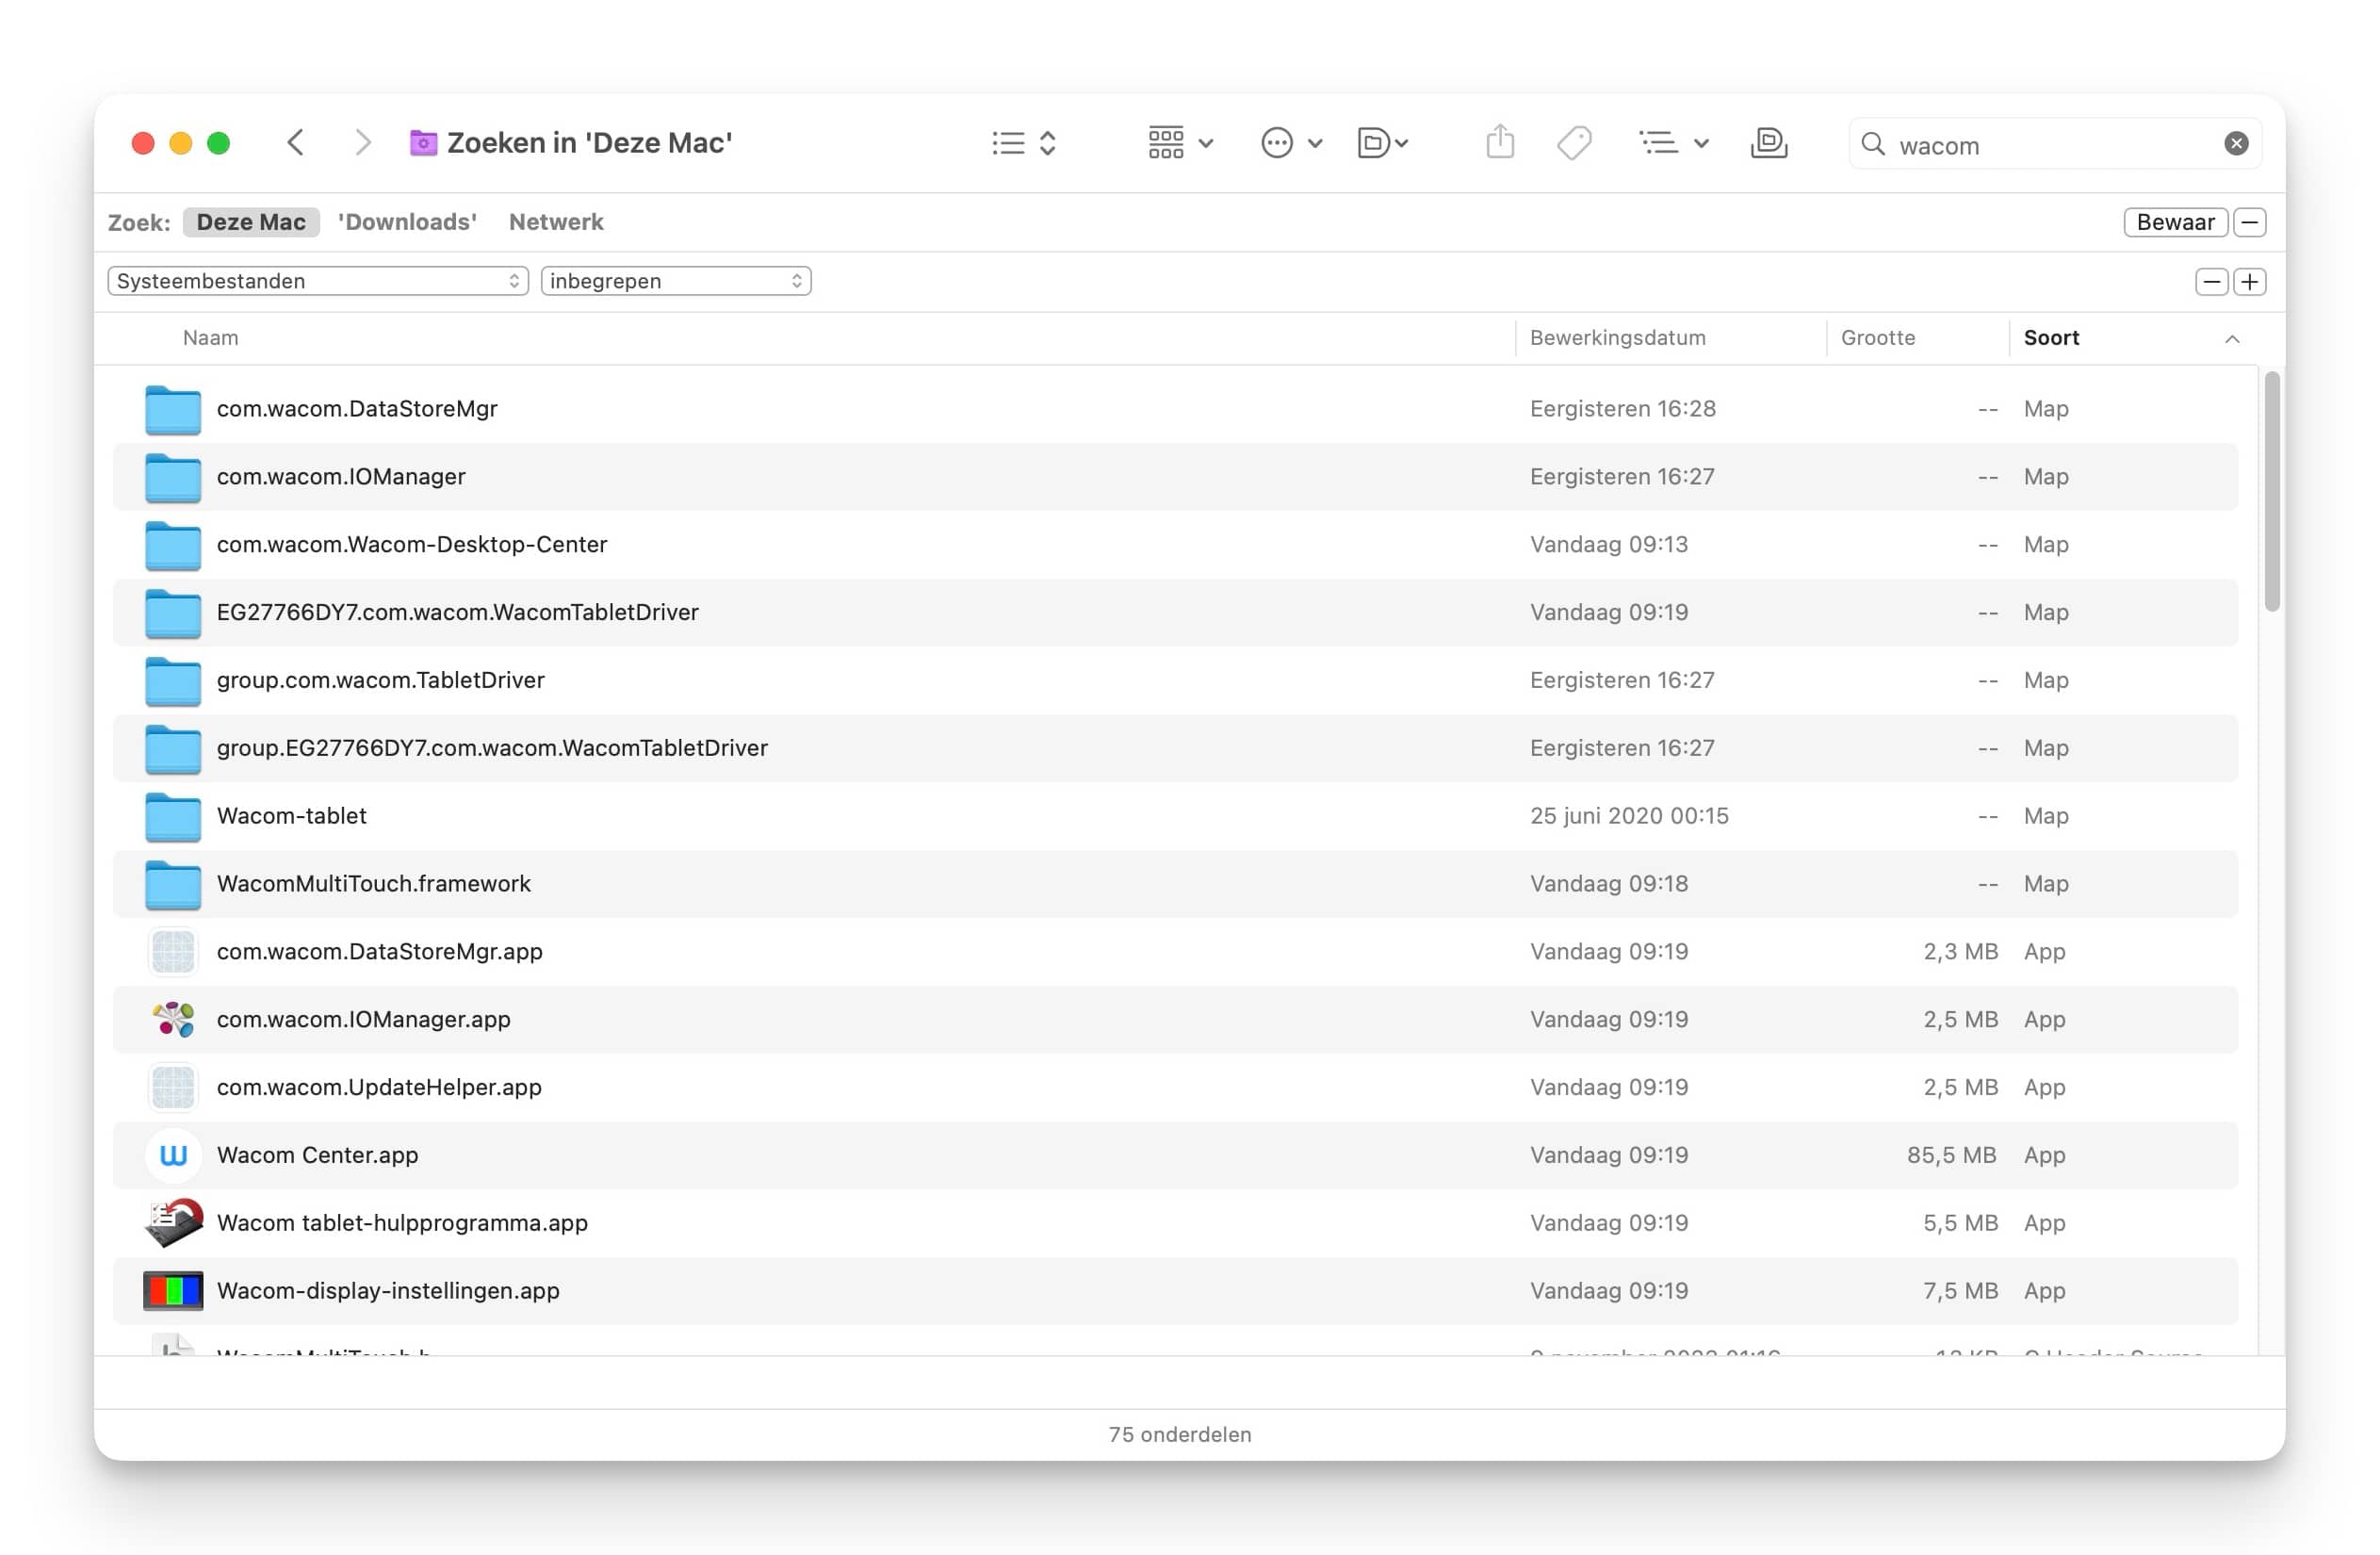Sort by the Grootte column
The width and height of the screenshot is (2380, 1555).
point(1878,338)
